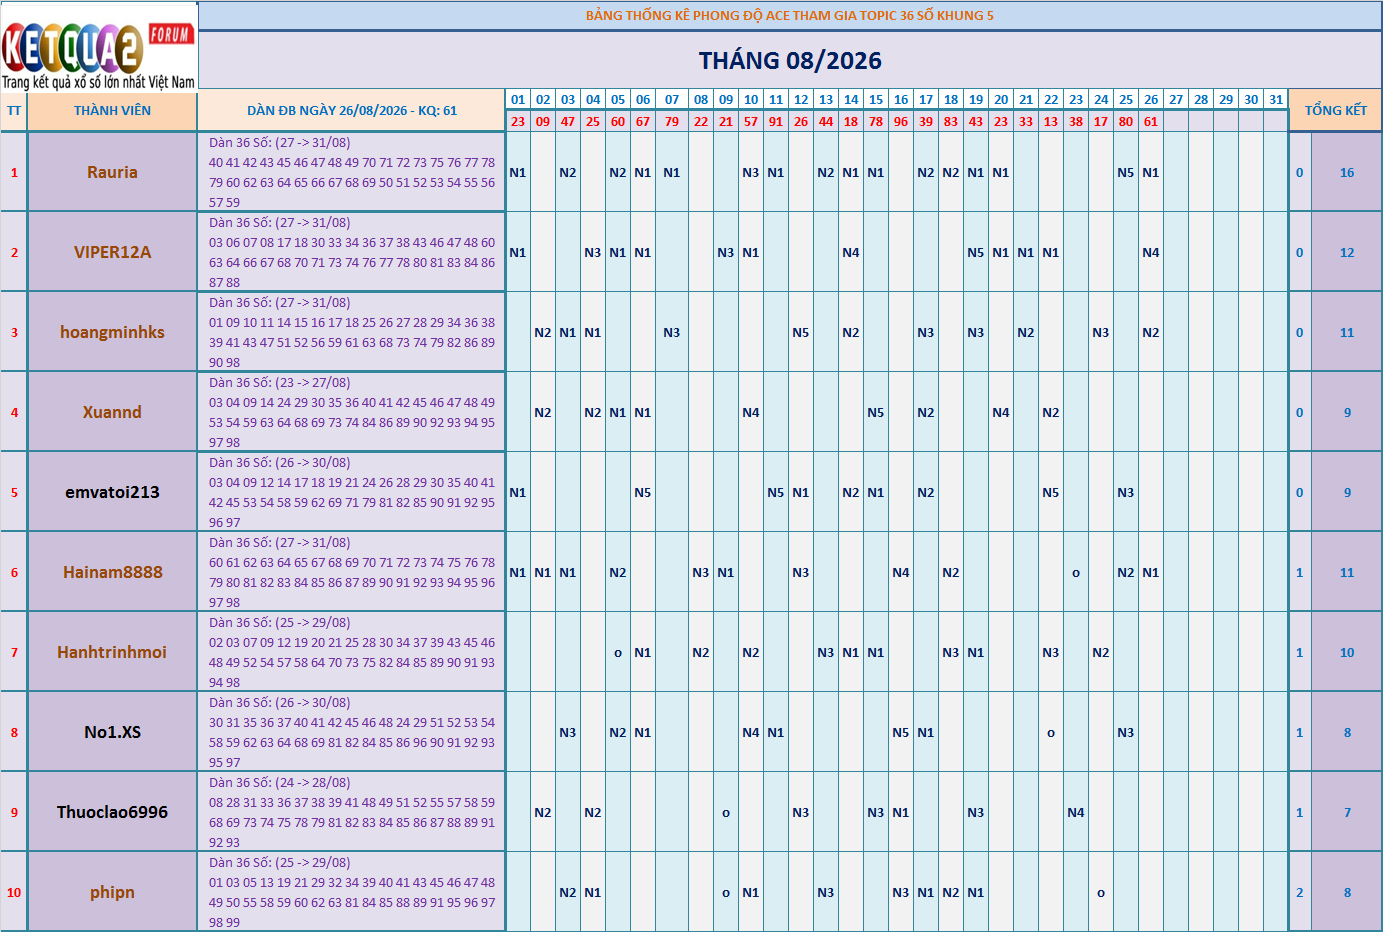
Task: Click the top banner title BẢNG THỐNG KÊ PHONG ĐỘ
Action: (x=790, y=15)
